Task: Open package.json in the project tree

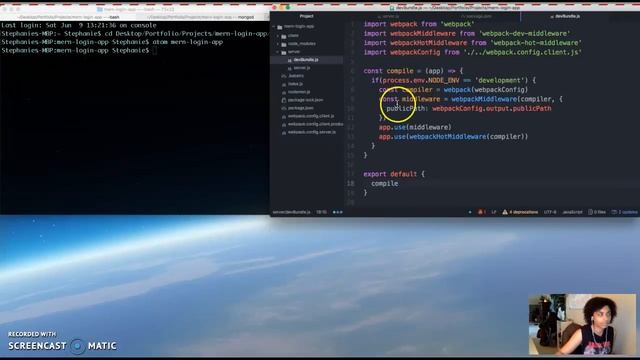Action: 300,108
